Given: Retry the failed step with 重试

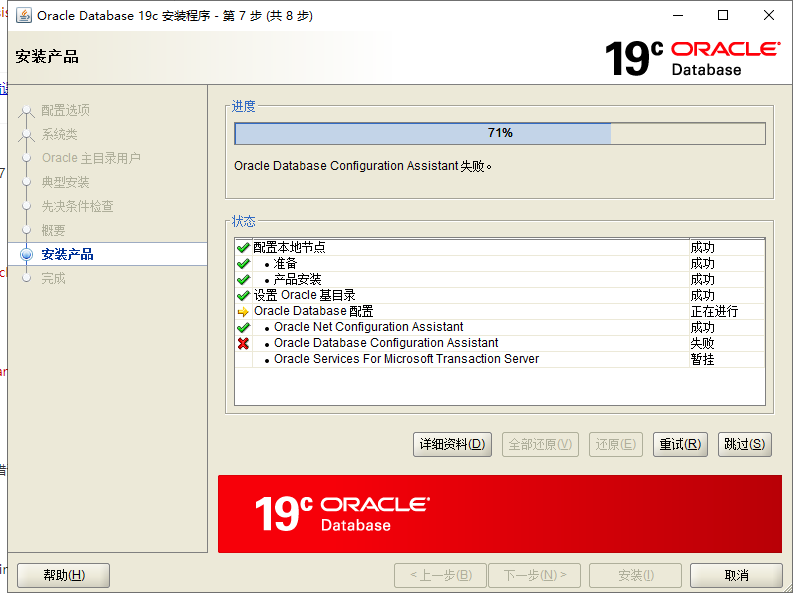Looking at the screenshot, I should pos(680,445).
